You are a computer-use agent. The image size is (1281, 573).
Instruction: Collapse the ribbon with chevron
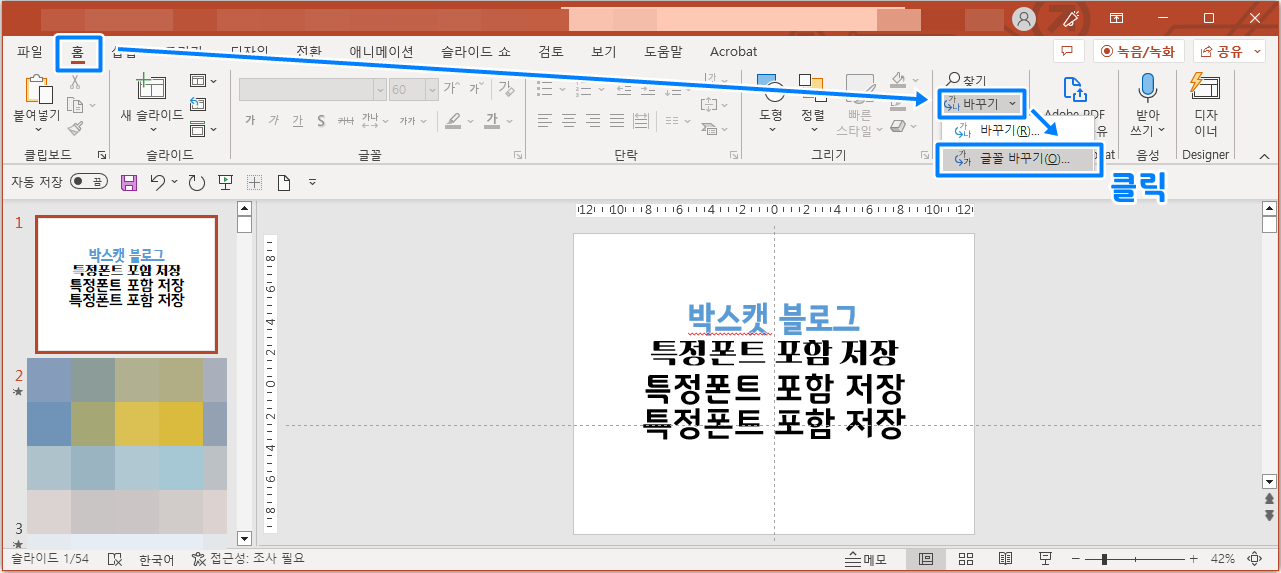[x=1264, y=156]
